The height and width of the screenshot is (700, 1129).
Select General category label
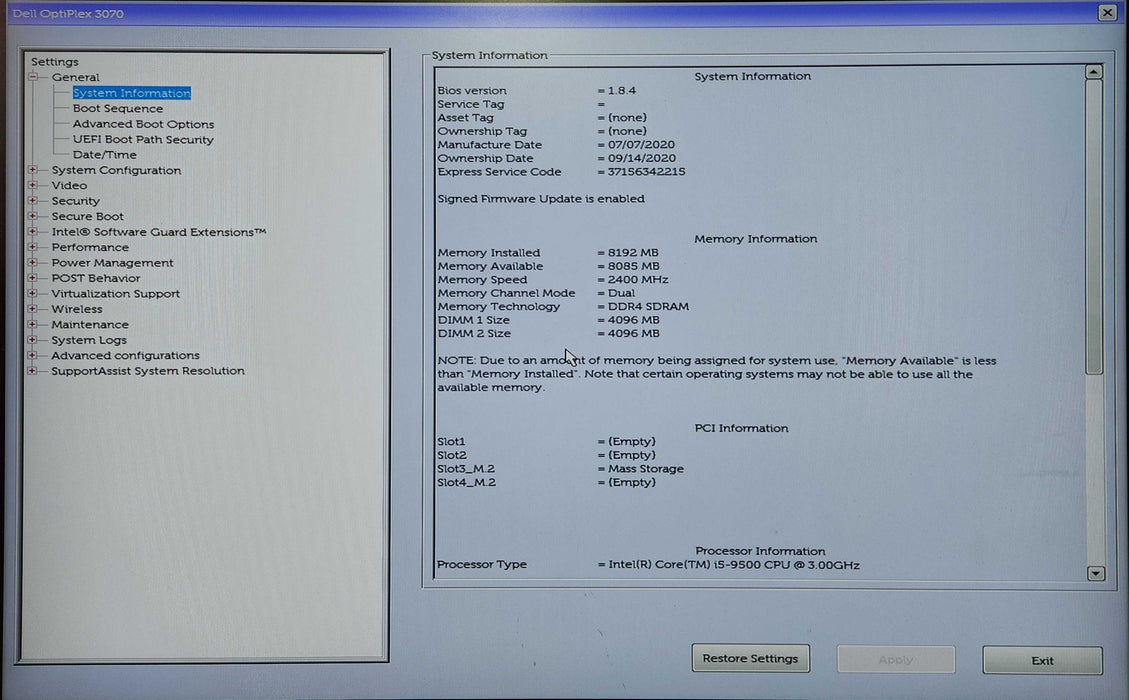tap(75, 77)
